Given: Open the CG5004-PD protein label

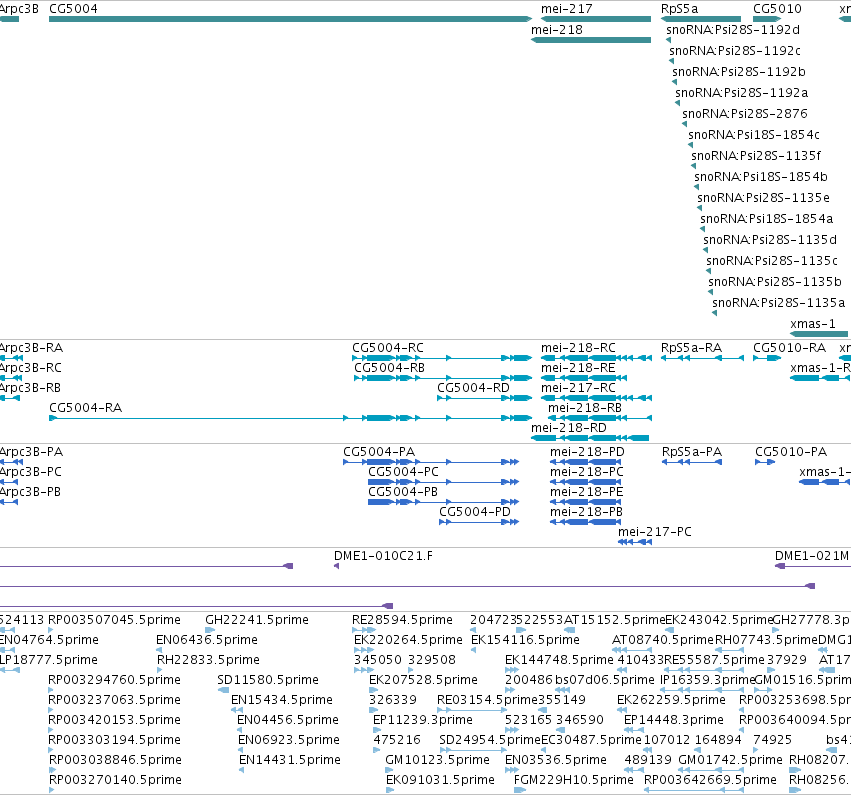Looking at the screenshot, I should point(475,512).
